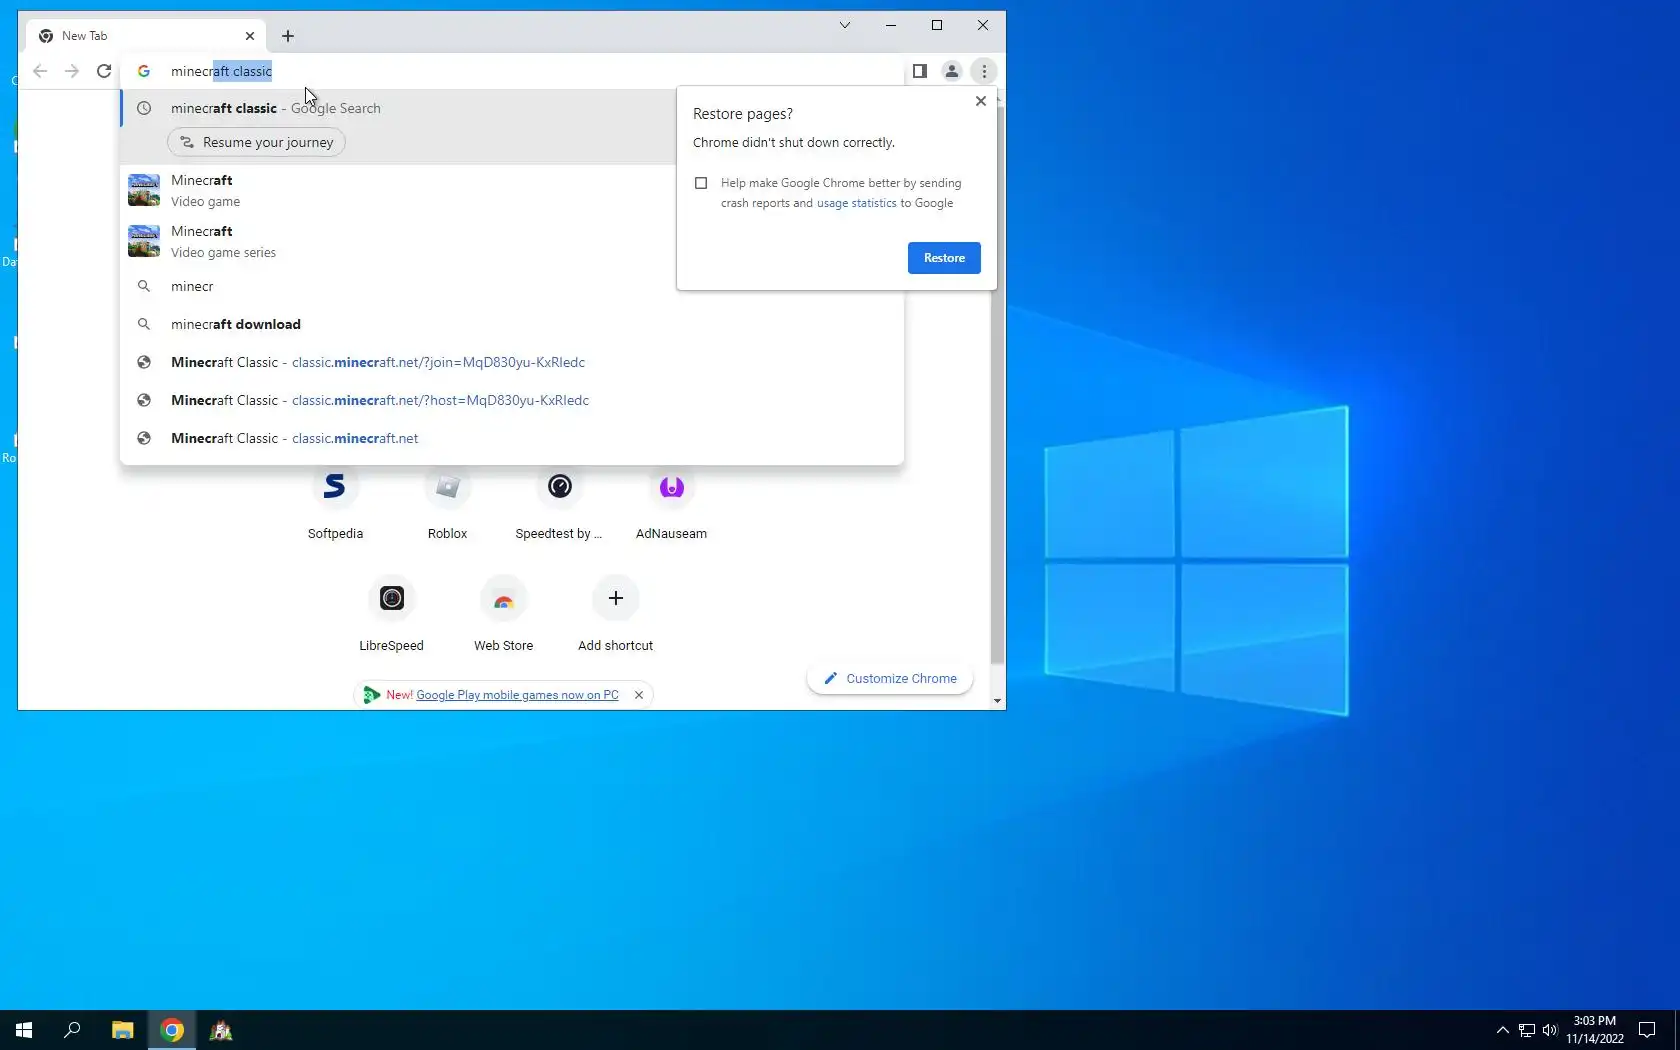Open the tab search chevron

tap(845, 25)
